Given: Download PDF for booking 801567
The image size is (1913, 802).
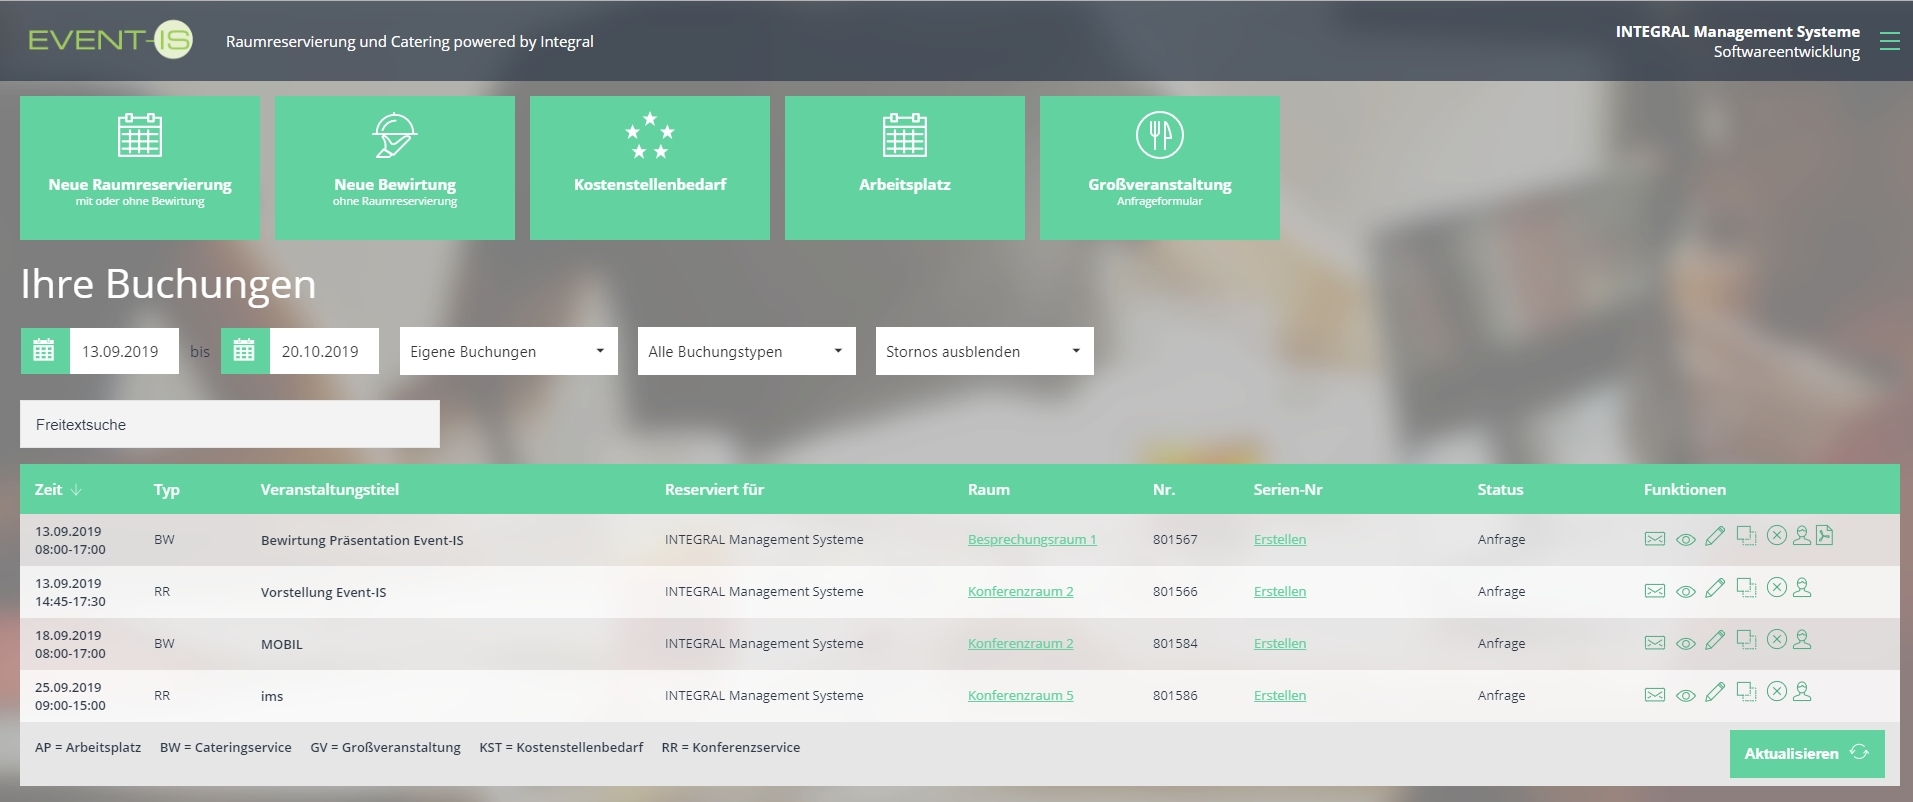Looking at the screenshot, I should point(1825,535).
